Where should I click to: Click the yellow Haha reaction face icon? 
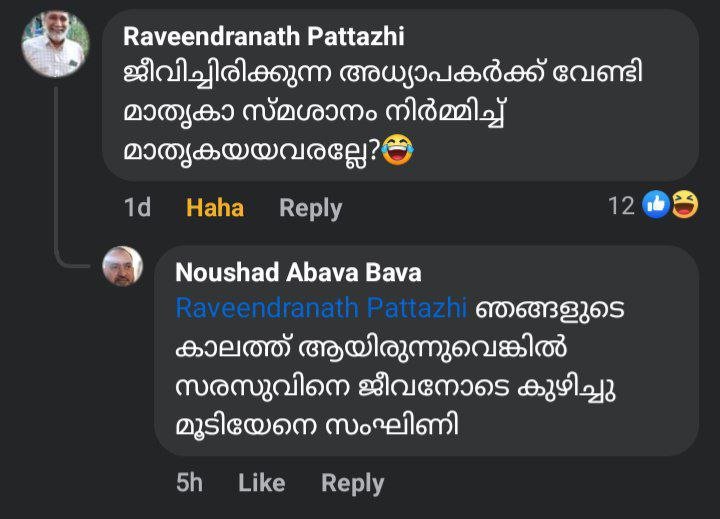(684, 206)
